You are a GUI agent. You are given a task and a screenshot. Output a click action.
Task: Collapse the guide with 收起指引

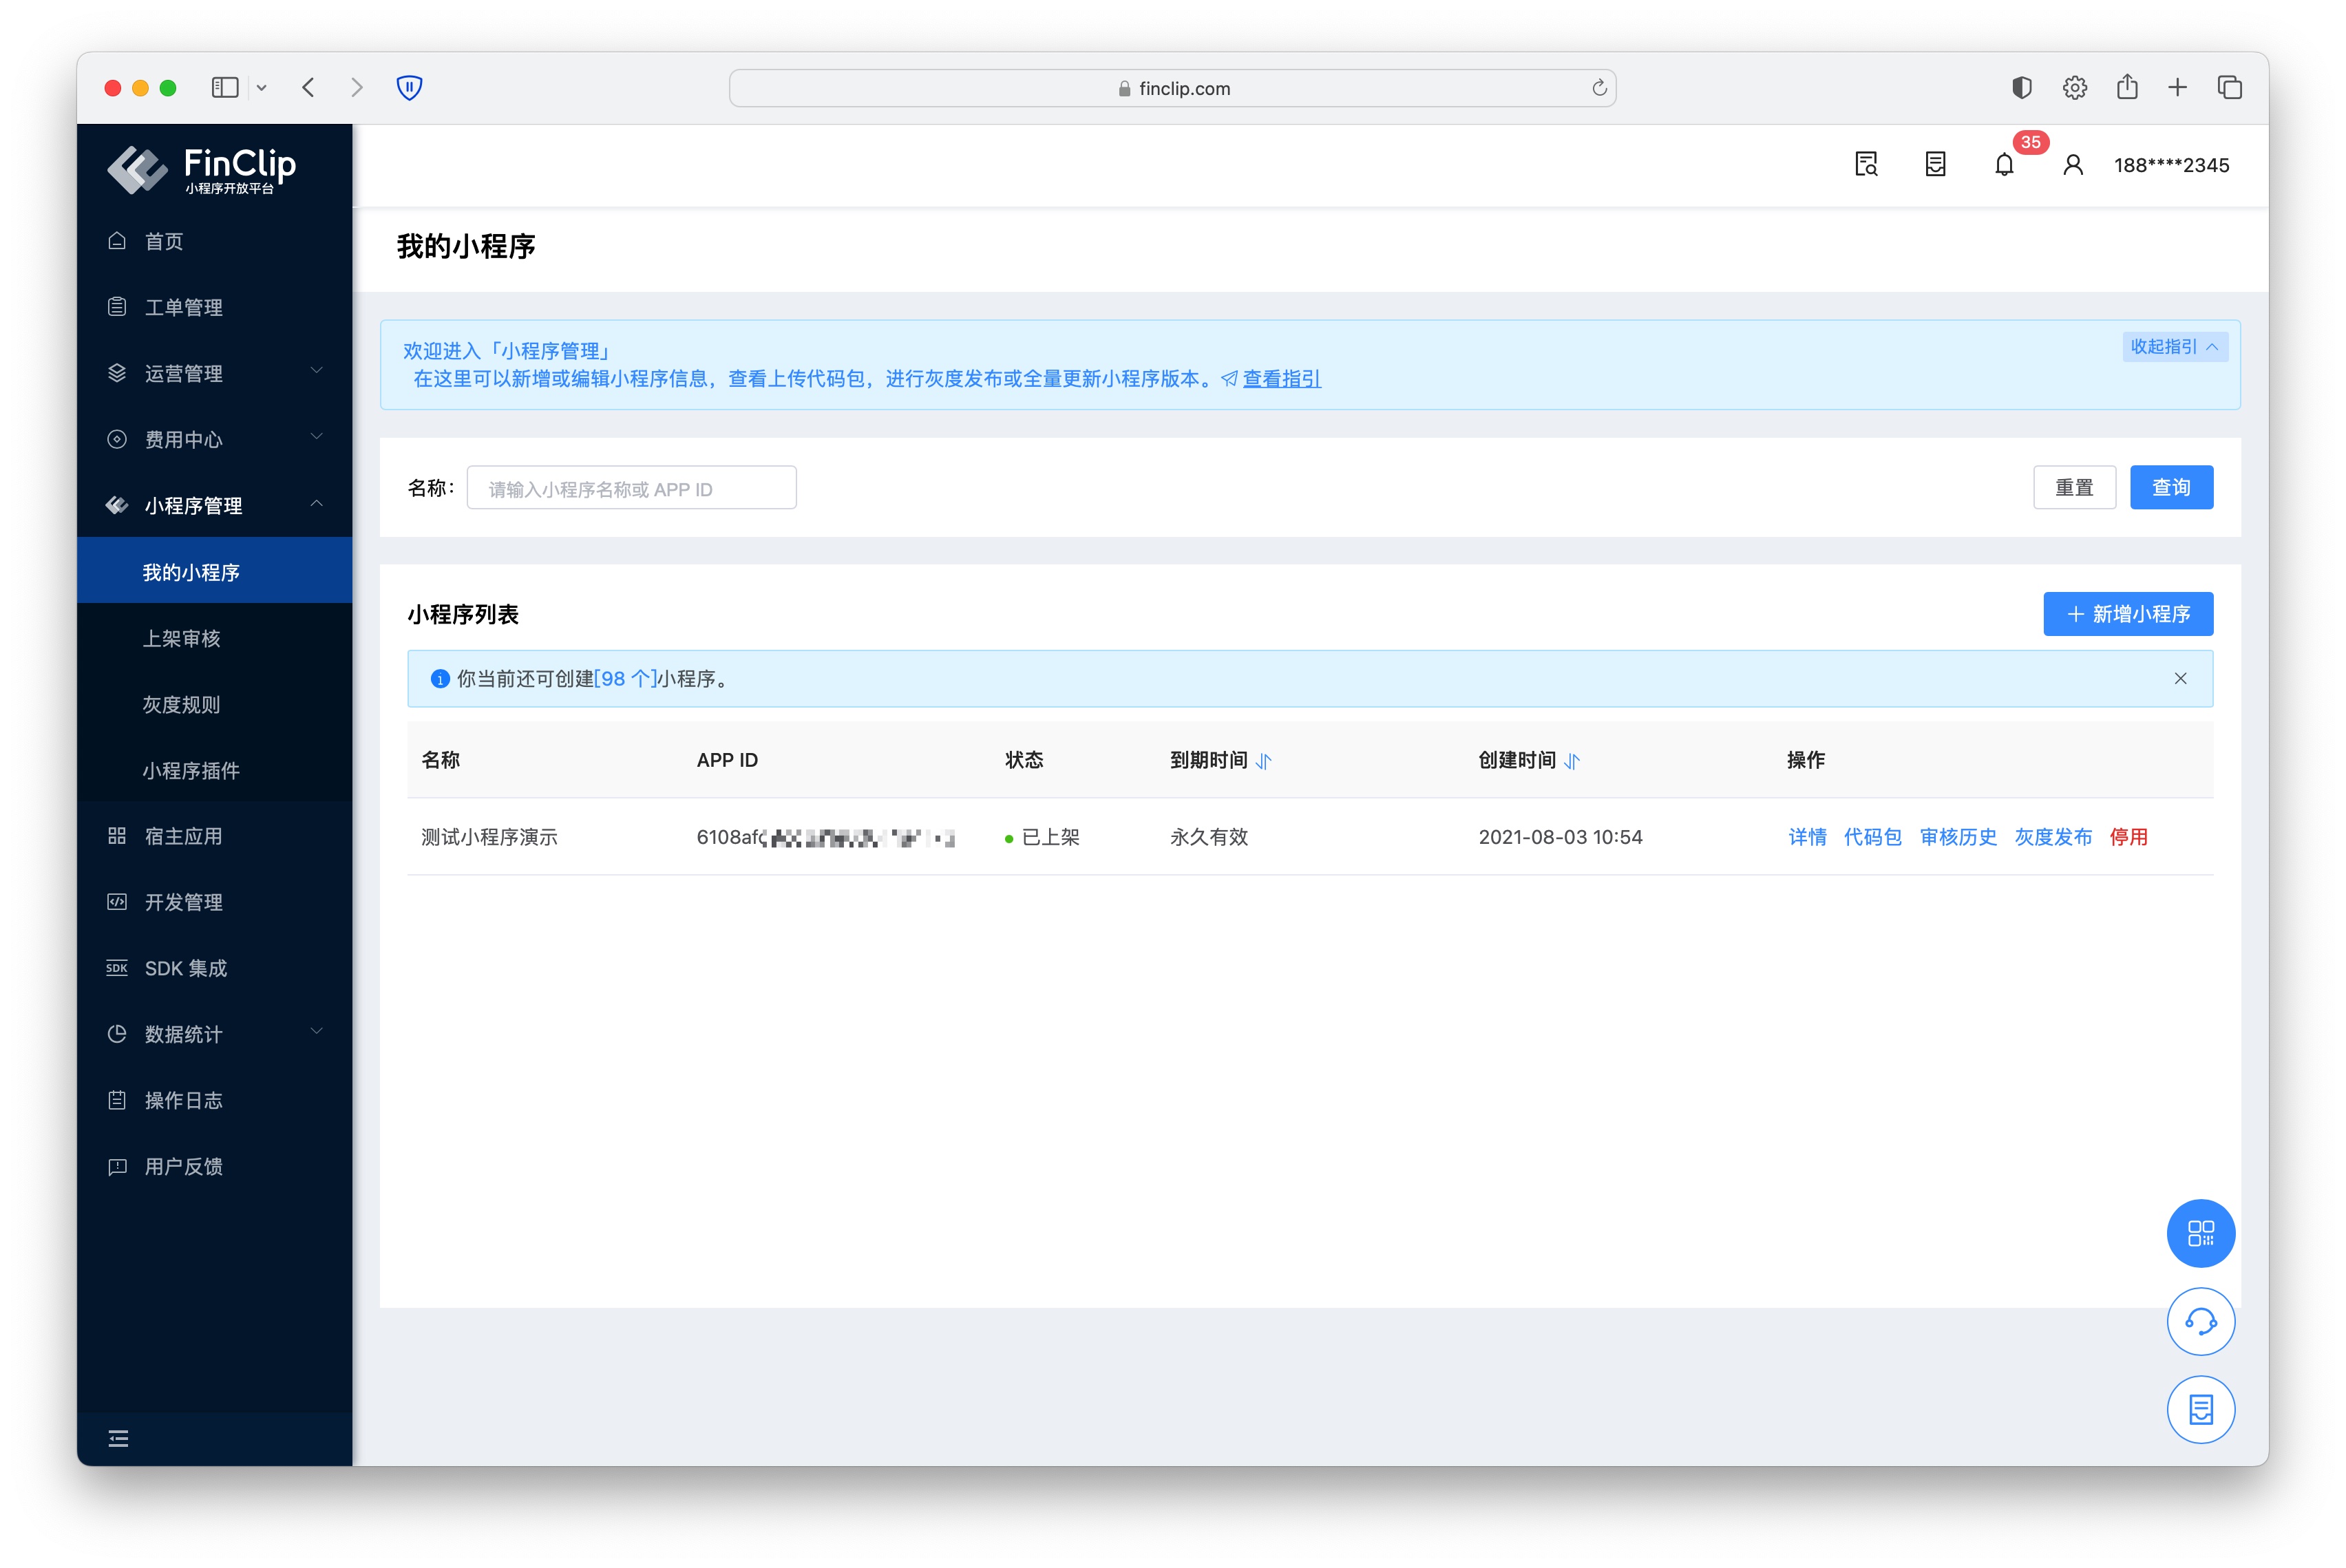tap(2174, 347)
